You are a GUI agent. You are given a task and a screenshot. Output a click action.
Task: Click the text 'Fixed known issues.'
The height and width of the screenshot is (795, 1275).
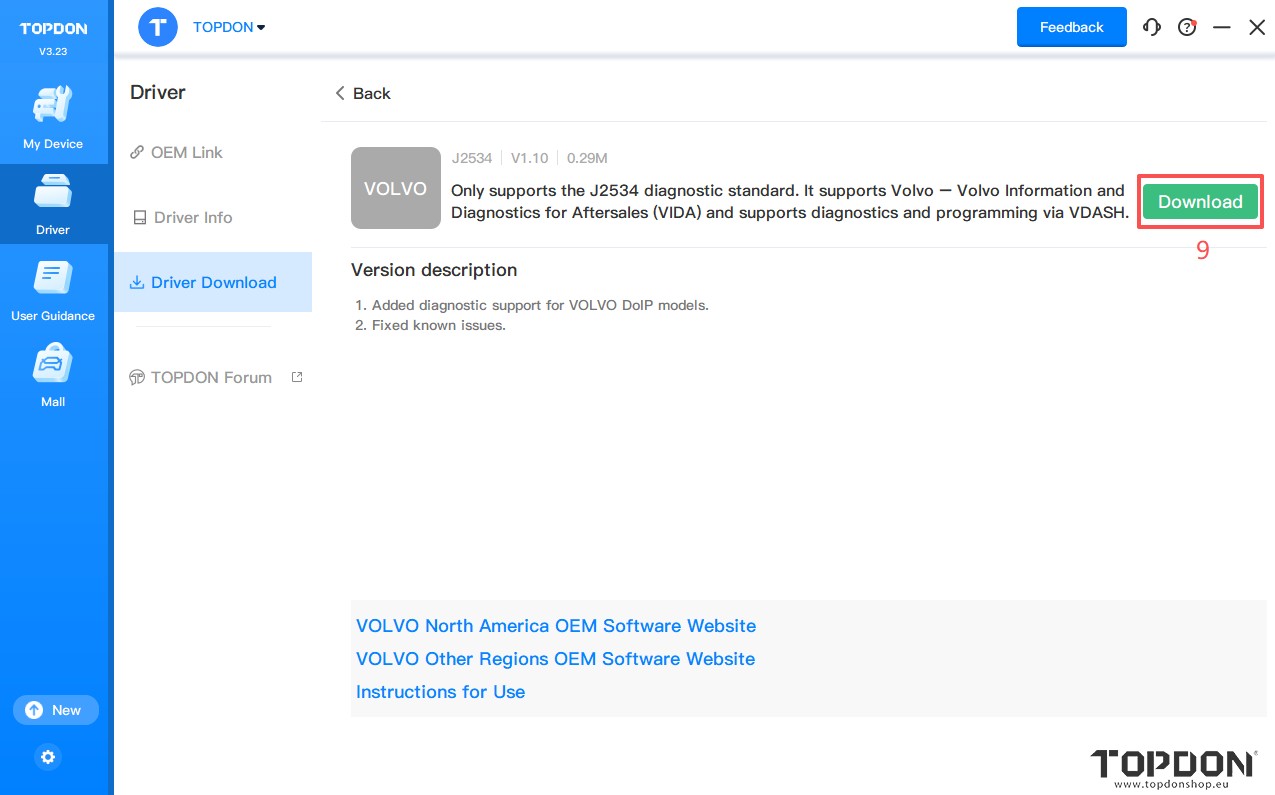(439, 325)
